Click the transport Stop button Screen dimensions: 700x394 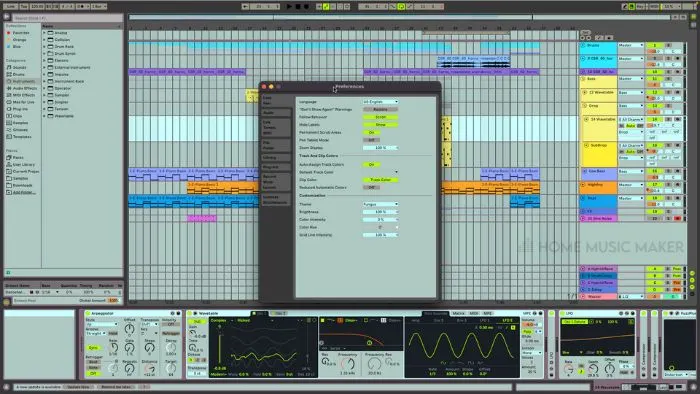[298, 7]
